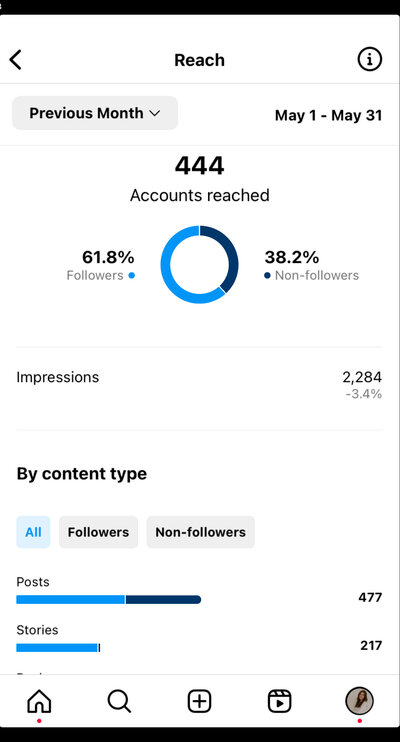The width and height of the screenshot is (400, 742).
Task: Click the 38.2% Non-followers legend
Action: tap(311, 265)
